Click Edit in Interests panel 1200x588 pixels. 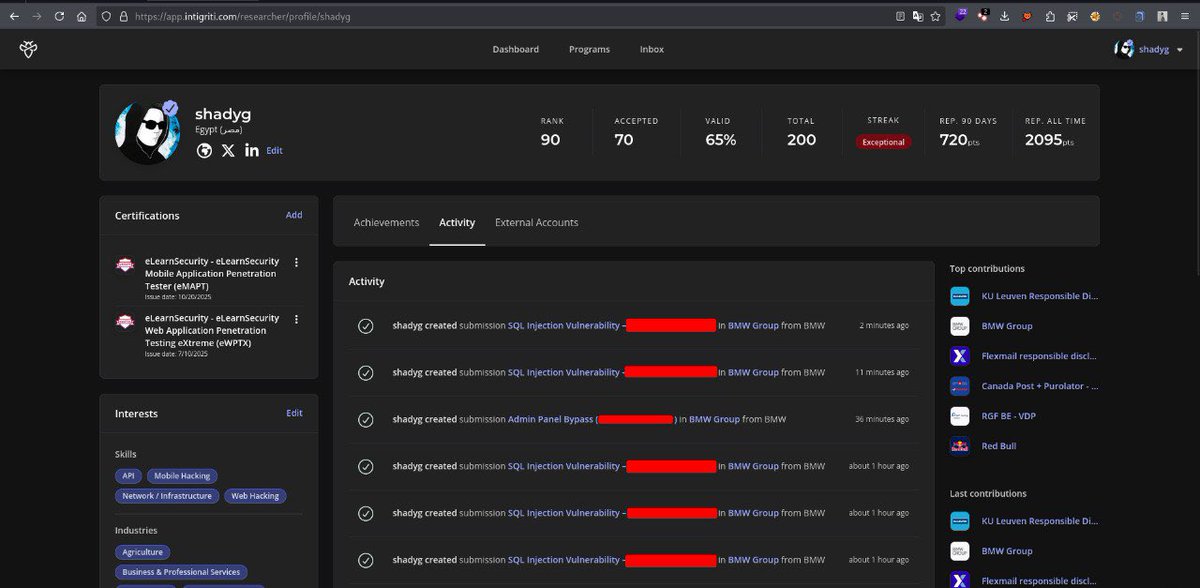pyautogui.click(x=294, y=413)
